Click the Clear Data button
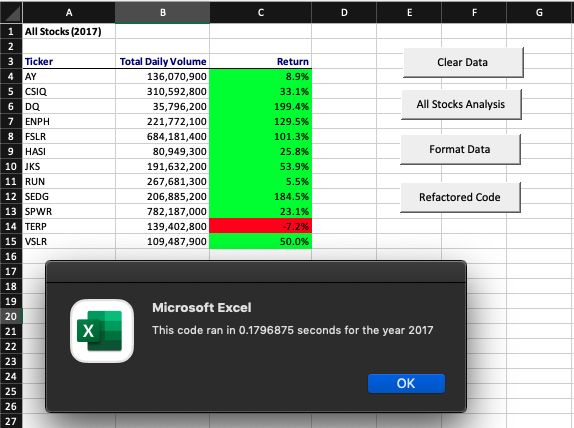The width and height of the screenshot is (574, 428). [x=463, y=62]
